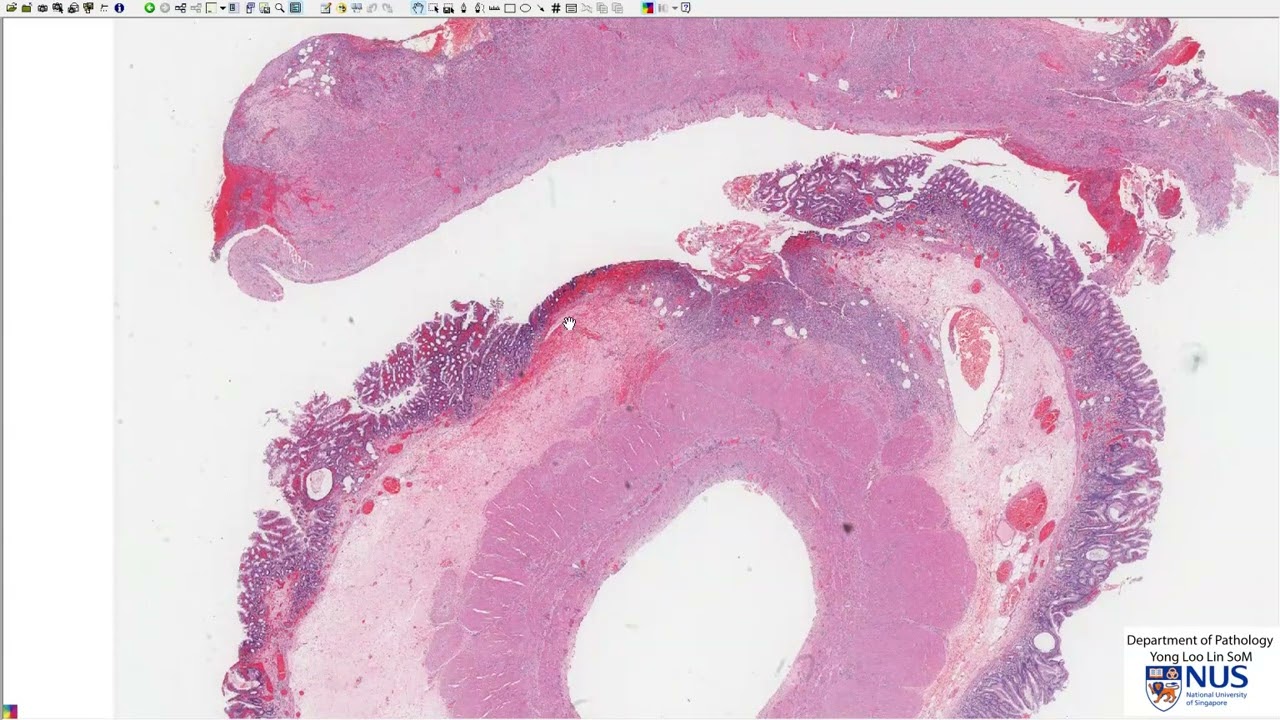The height and width of the screenshot is (720, 1280).
Task: Select the hand pan tool
Action: [418, 8]
